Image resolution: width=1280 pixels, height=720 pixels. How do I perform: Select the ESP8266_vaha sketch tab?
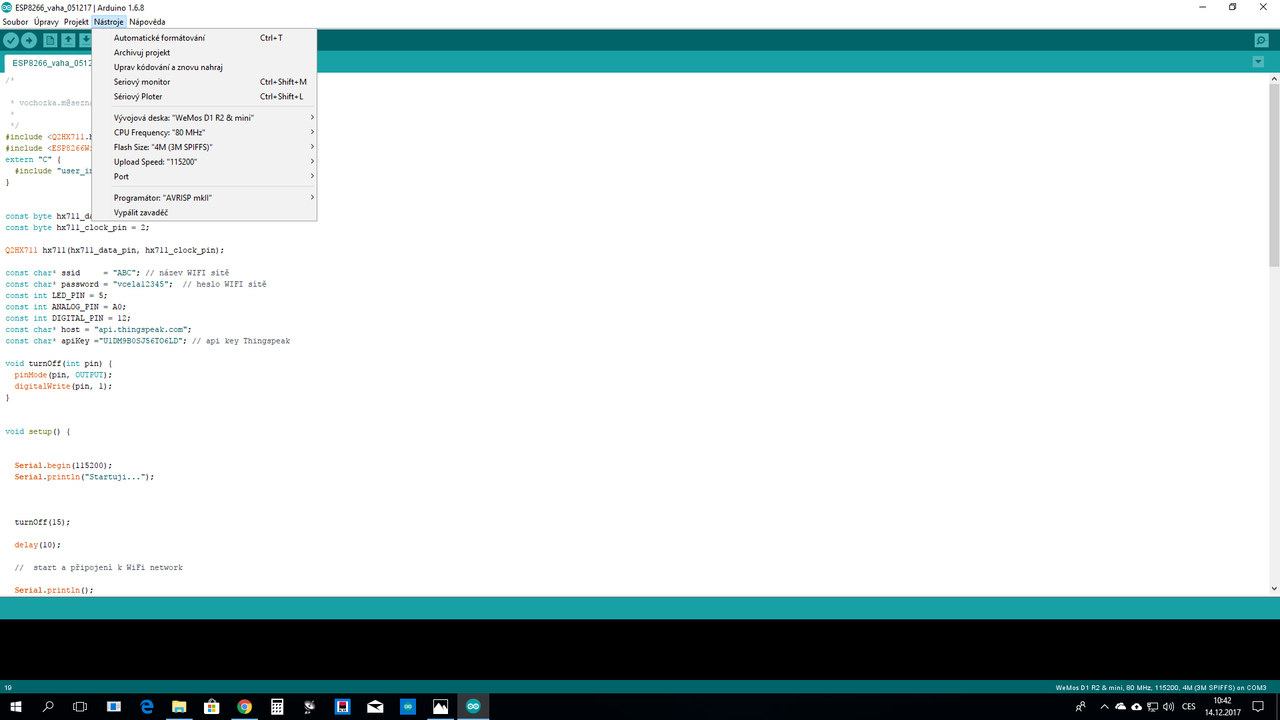[48, 62]
